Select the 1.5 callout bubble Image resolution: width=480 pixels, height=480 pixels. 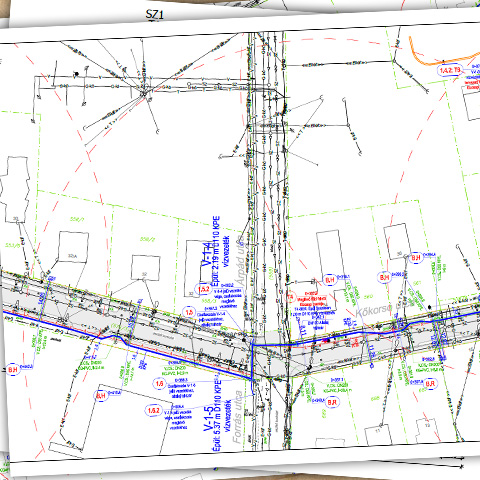click(189, 312)
